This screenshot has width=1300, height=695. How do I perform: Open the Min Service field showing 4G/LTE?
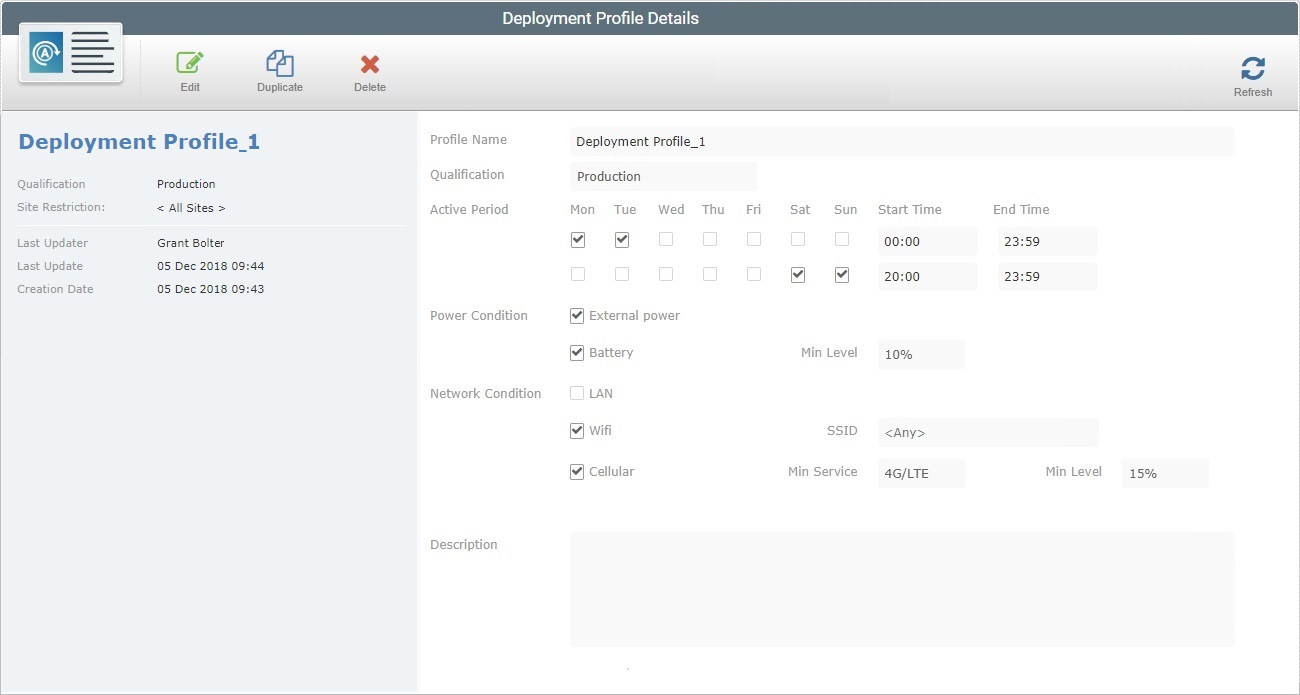click(920, 473)
